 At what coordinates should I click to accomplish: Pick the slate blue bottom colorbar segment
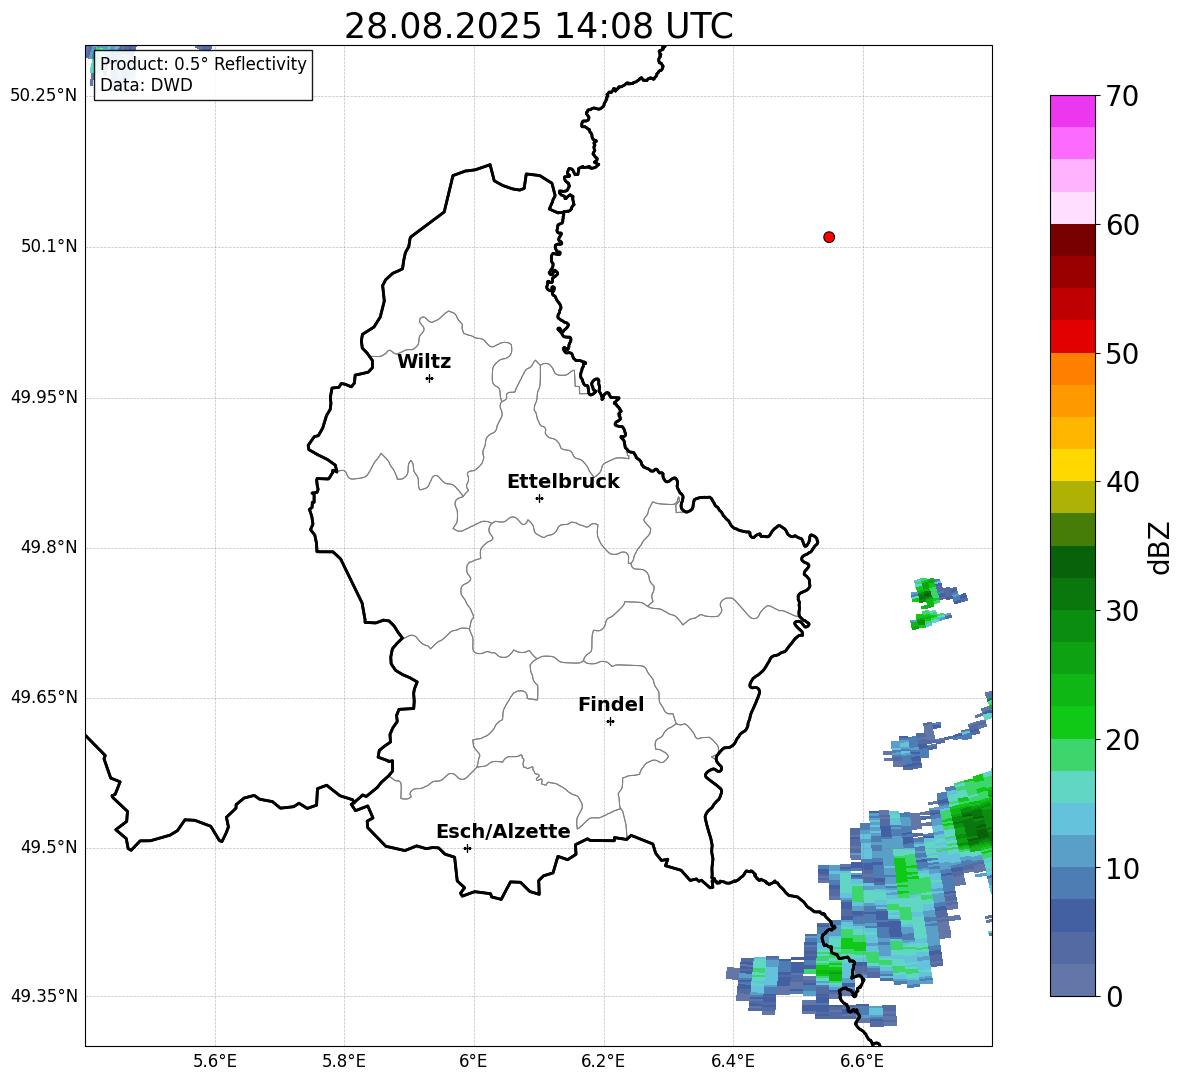[x=1072, y=980]
